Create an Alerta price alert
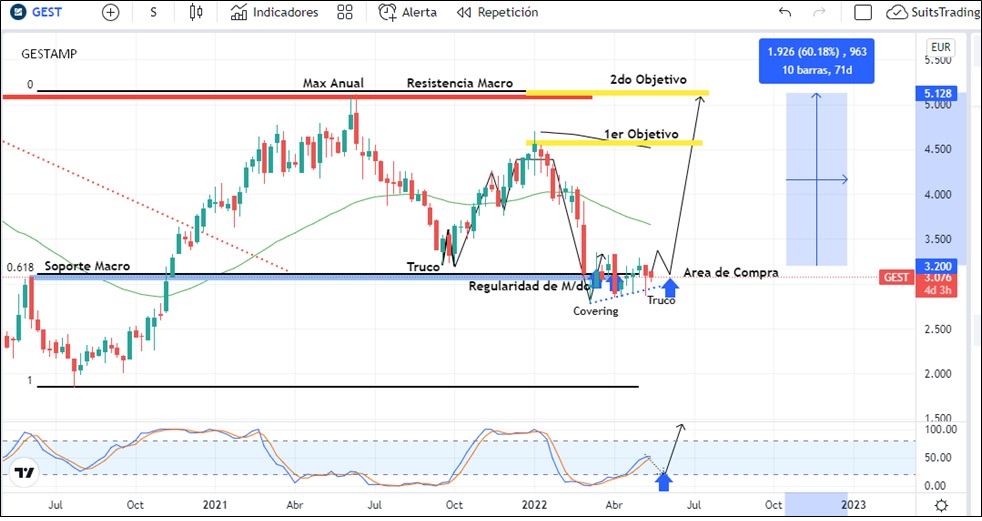 tap(408, 13)
